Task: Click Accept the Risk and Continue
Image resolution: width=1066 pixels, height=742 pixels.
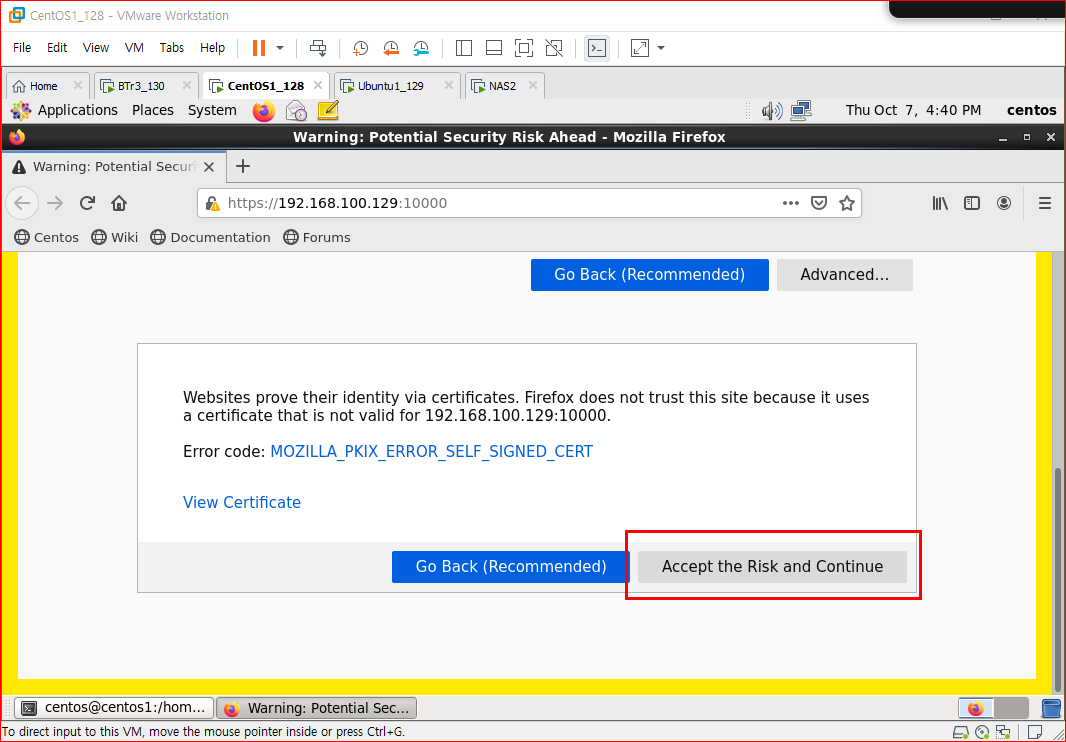Action: 772,567
